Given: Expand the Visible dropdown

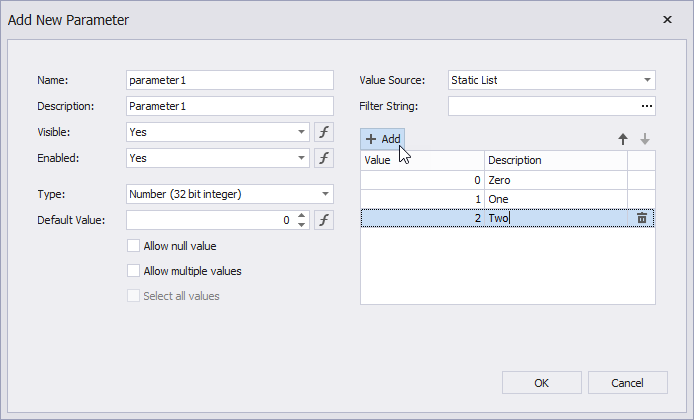Looking at the screenshot, I should coord(302,132).
